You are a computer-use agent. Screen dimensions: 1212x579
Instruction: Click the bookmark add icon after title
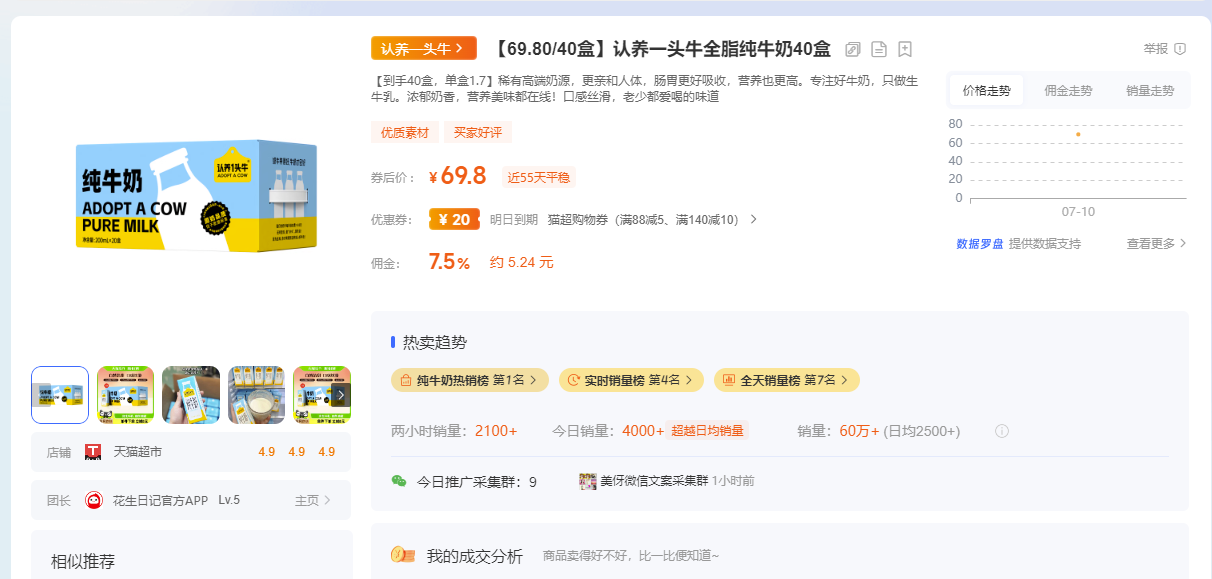905,49
